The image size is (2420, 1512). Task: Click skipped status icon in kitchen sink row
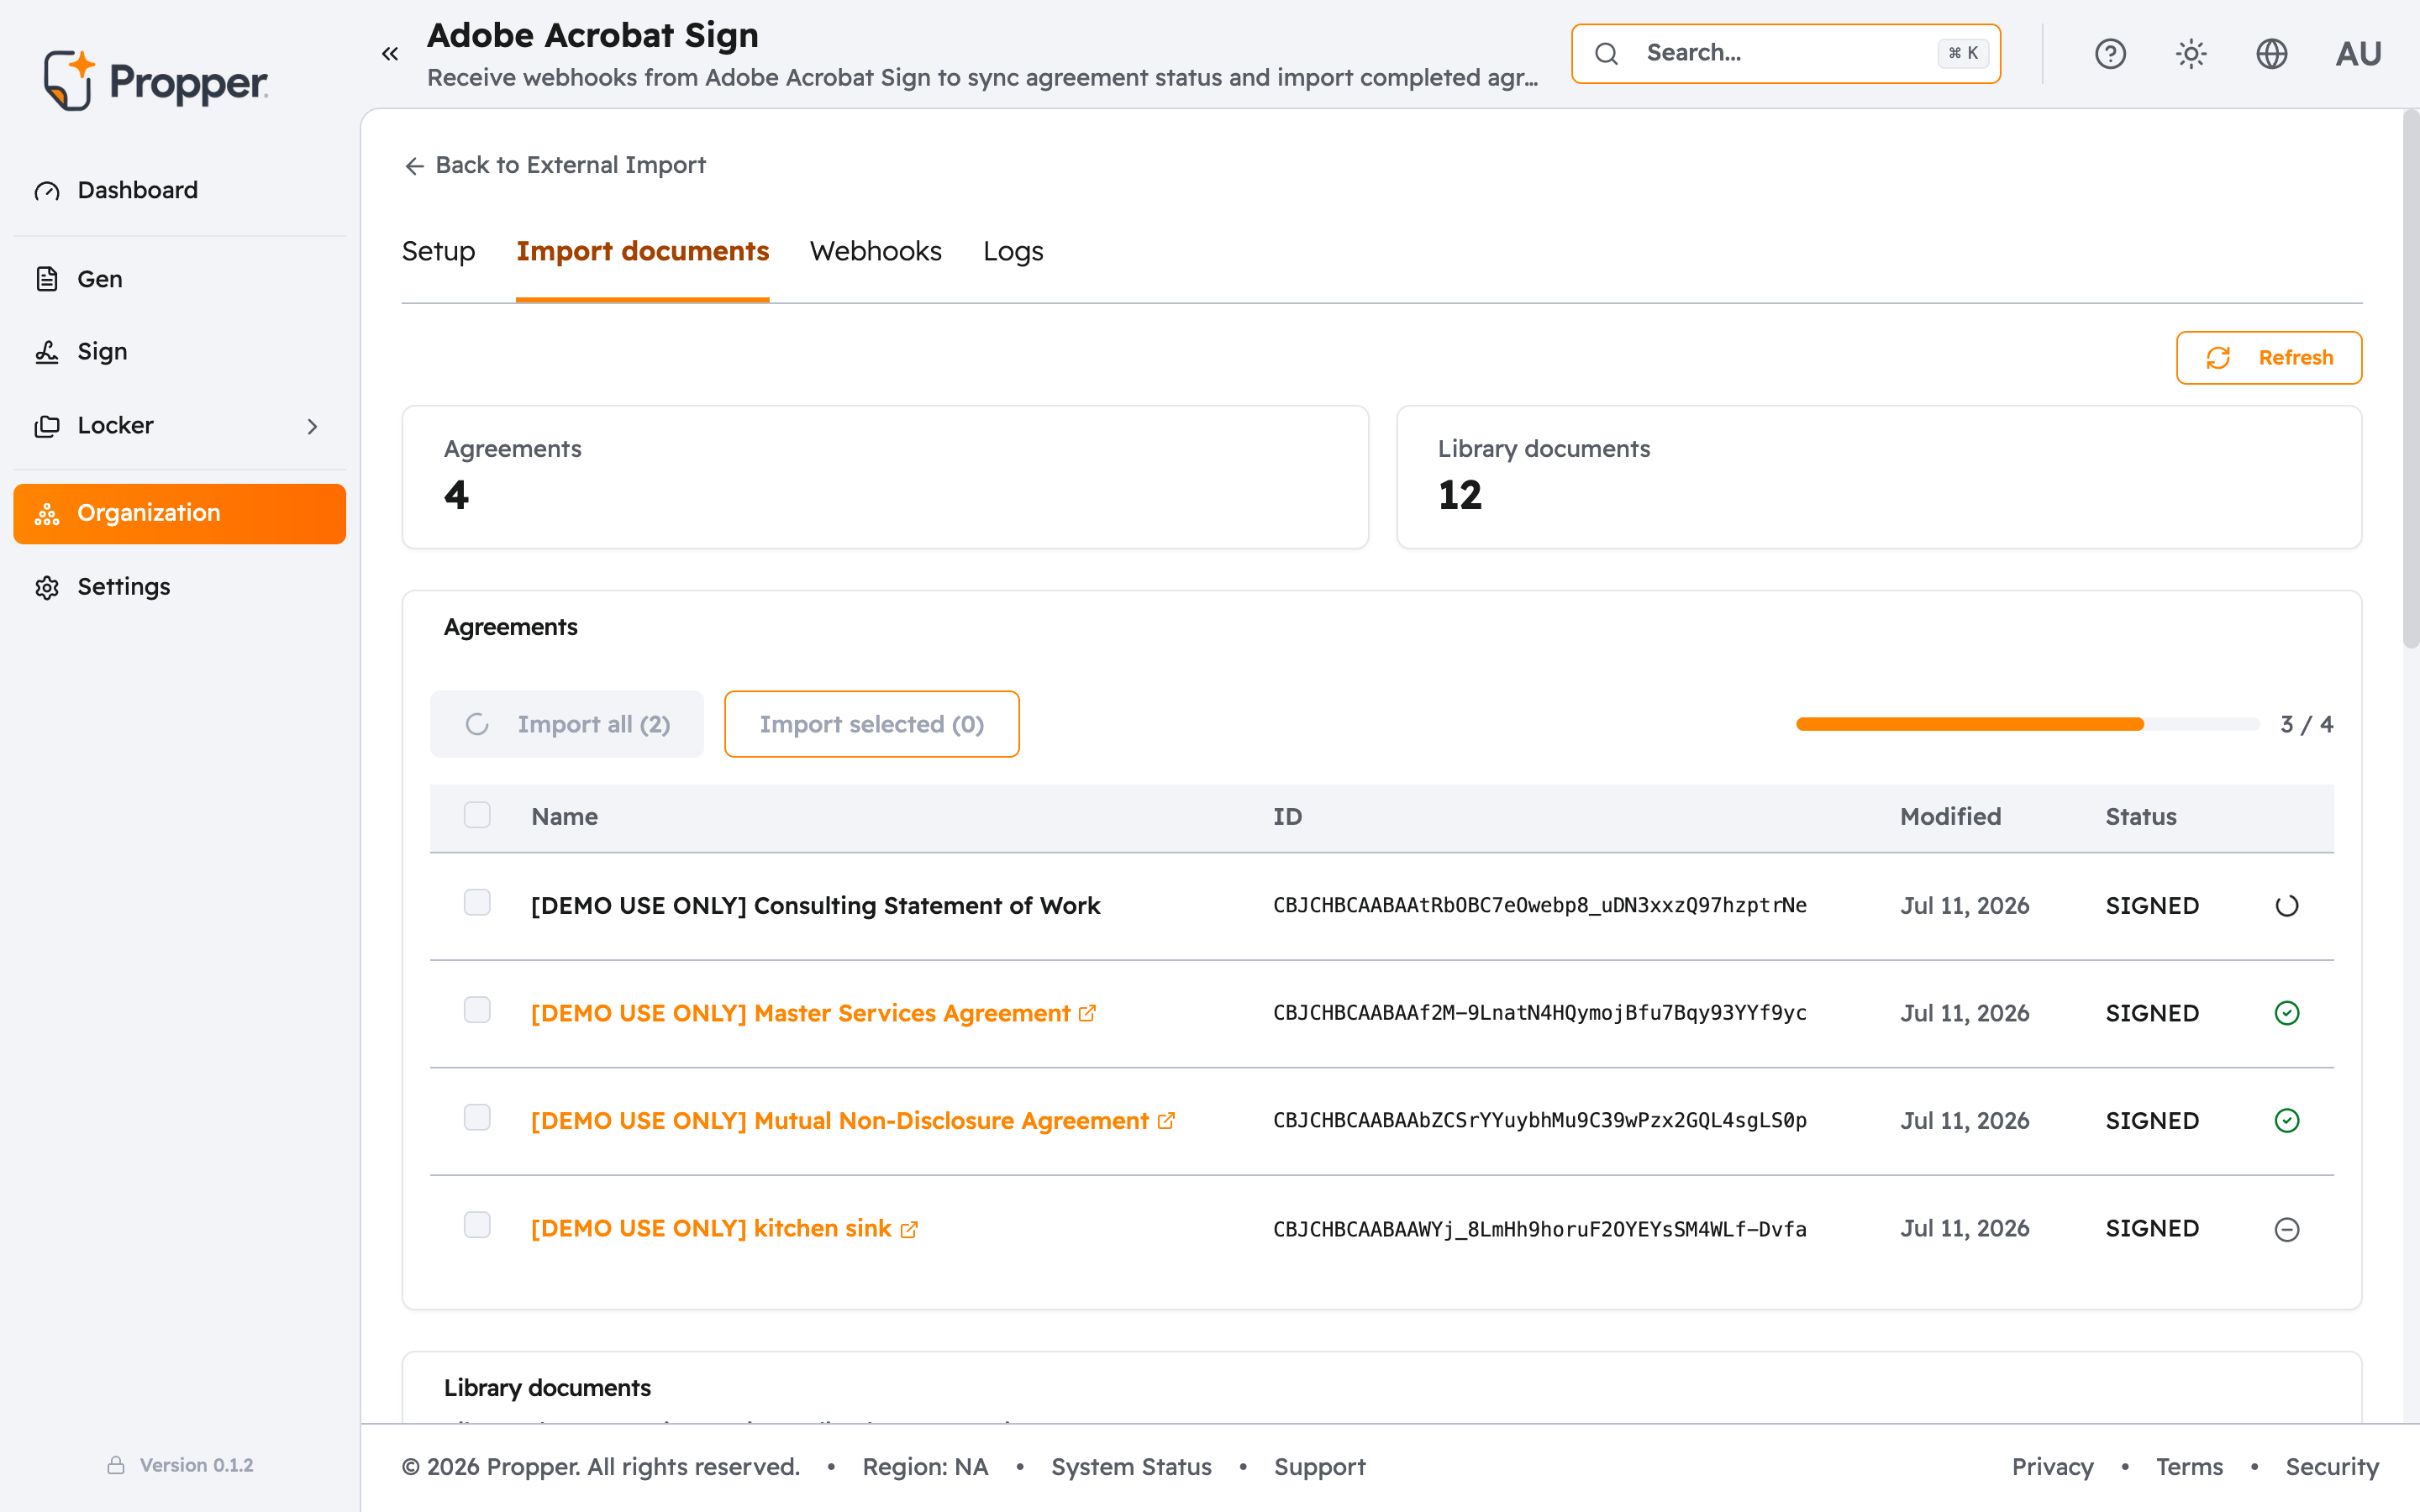2287,1229
